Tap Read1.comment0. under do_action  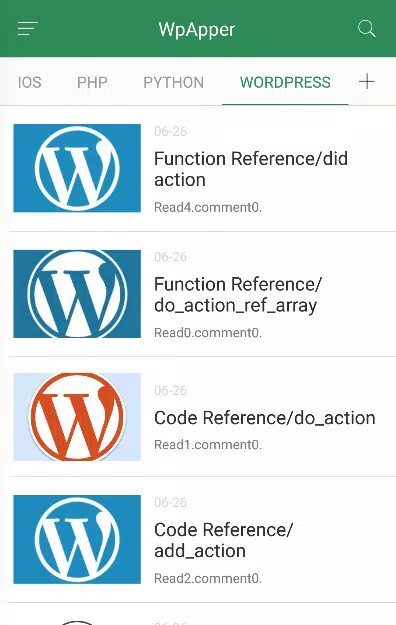[208, 444]
